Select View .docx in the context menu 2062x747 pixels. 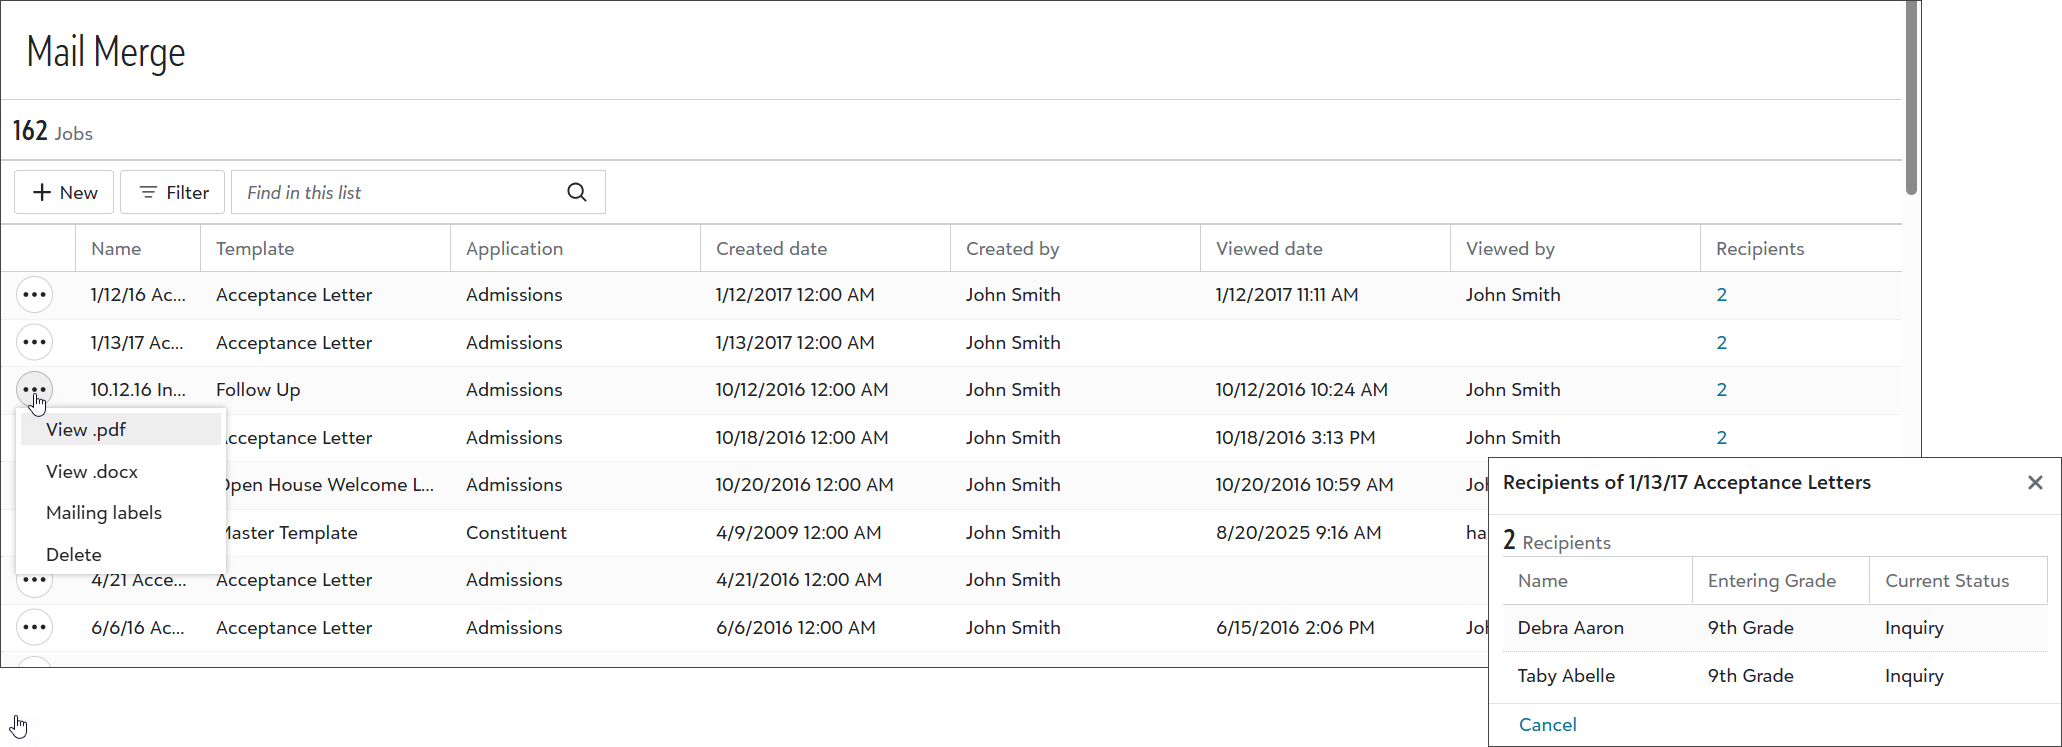(x=92, y=472)
